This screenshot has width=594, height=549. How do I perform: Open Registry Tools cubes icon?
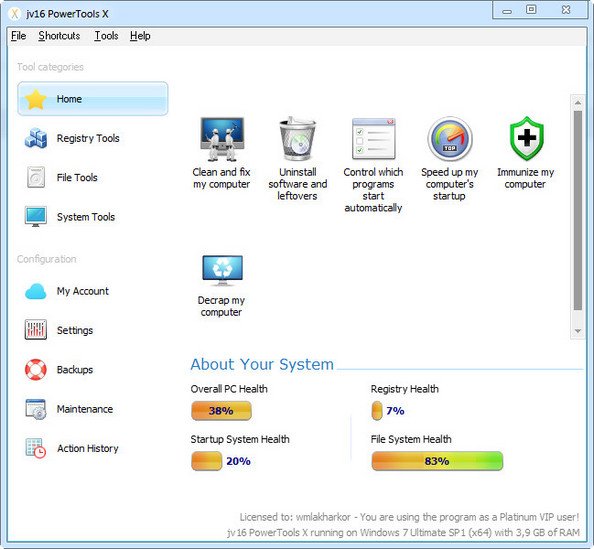point(36,138)
